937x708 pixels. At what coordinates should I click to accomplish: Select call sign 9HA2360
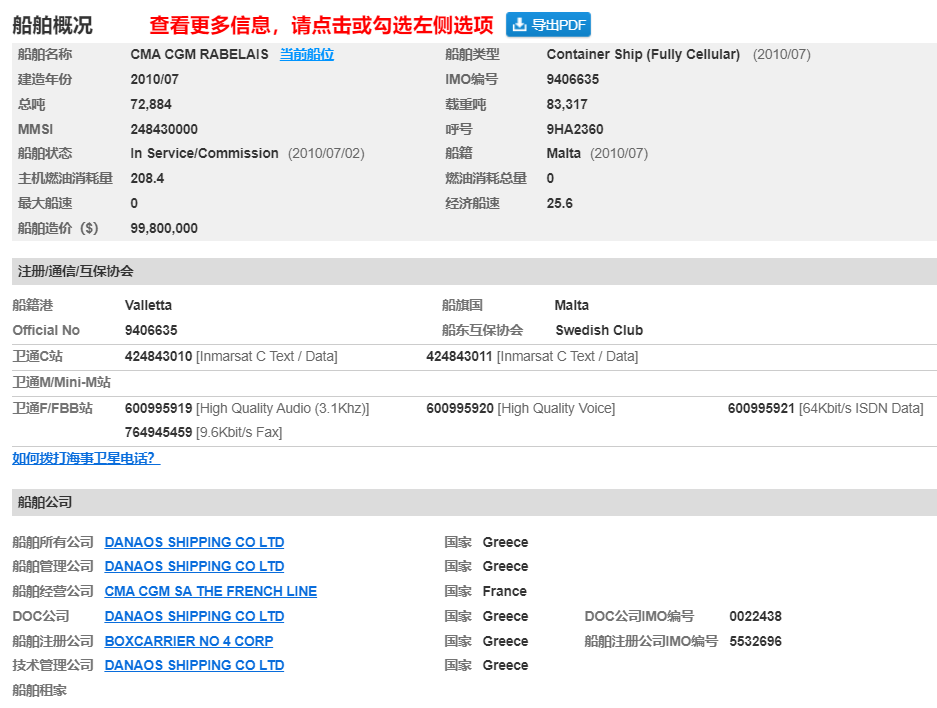tap(575, 129)
